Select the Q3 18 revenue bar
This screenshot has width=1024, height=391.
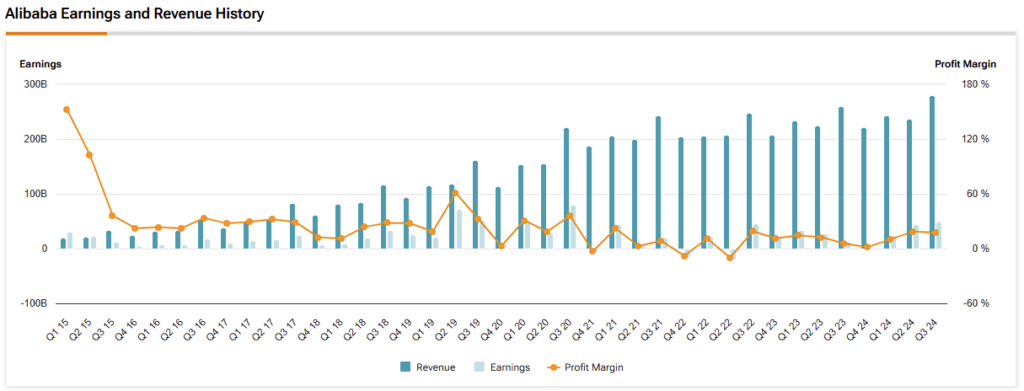pos(383,217)
